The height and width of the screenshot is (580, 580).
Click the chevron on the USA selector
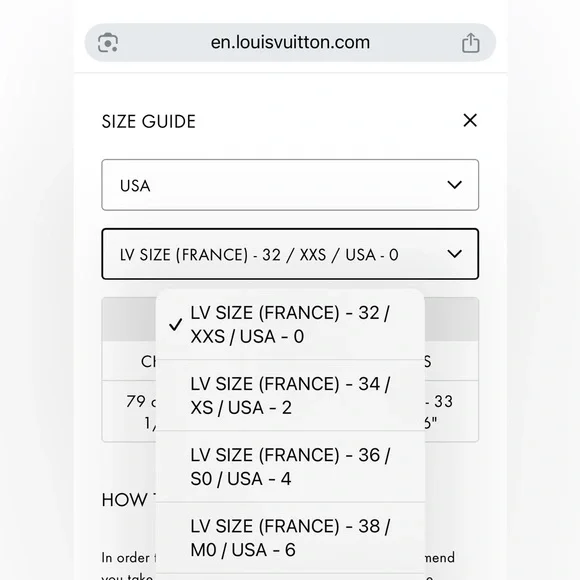454,185
